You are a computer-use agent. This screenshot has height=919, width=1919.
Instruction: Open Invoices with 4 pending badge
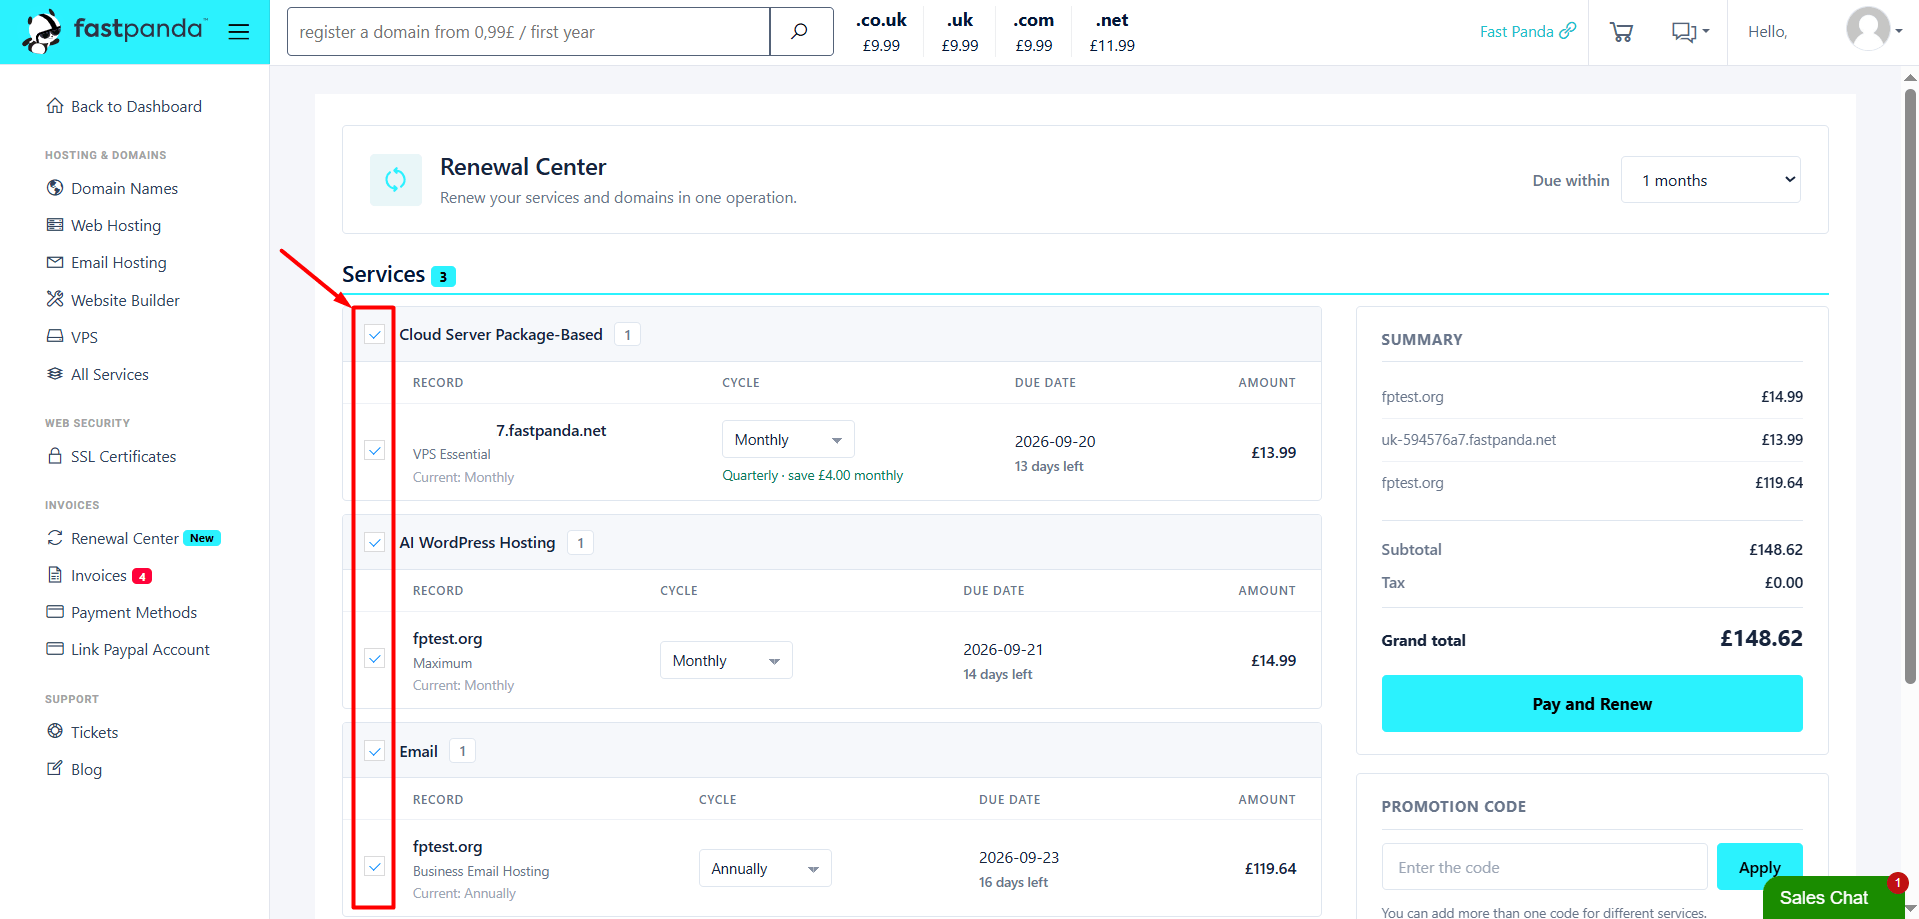click(x=111, y=575)
